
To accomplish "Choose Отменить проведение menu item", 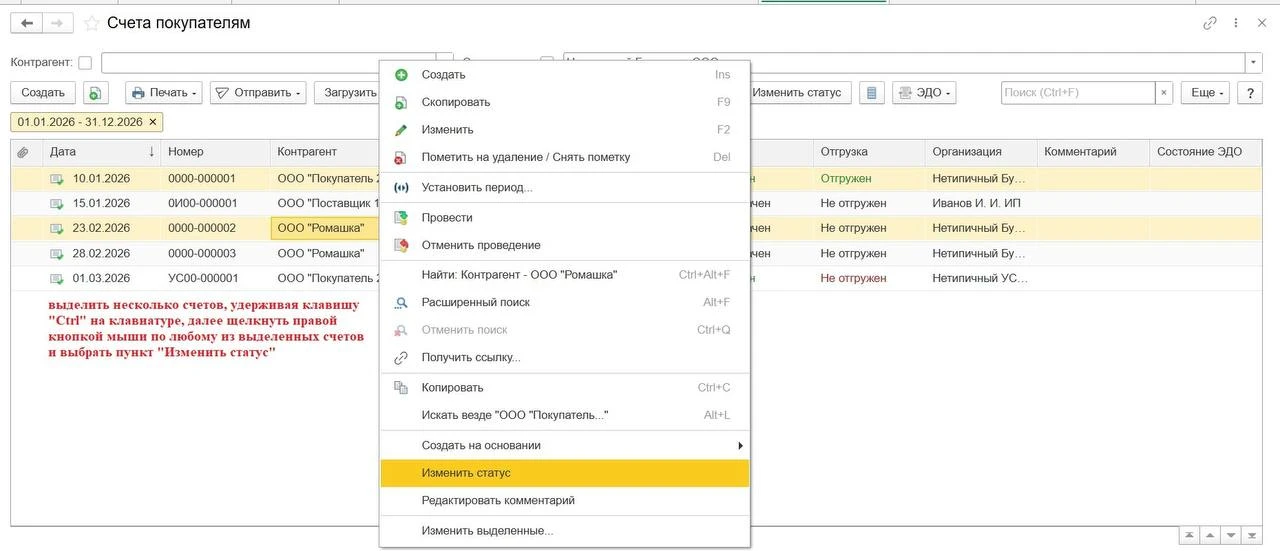I will 565,245.
